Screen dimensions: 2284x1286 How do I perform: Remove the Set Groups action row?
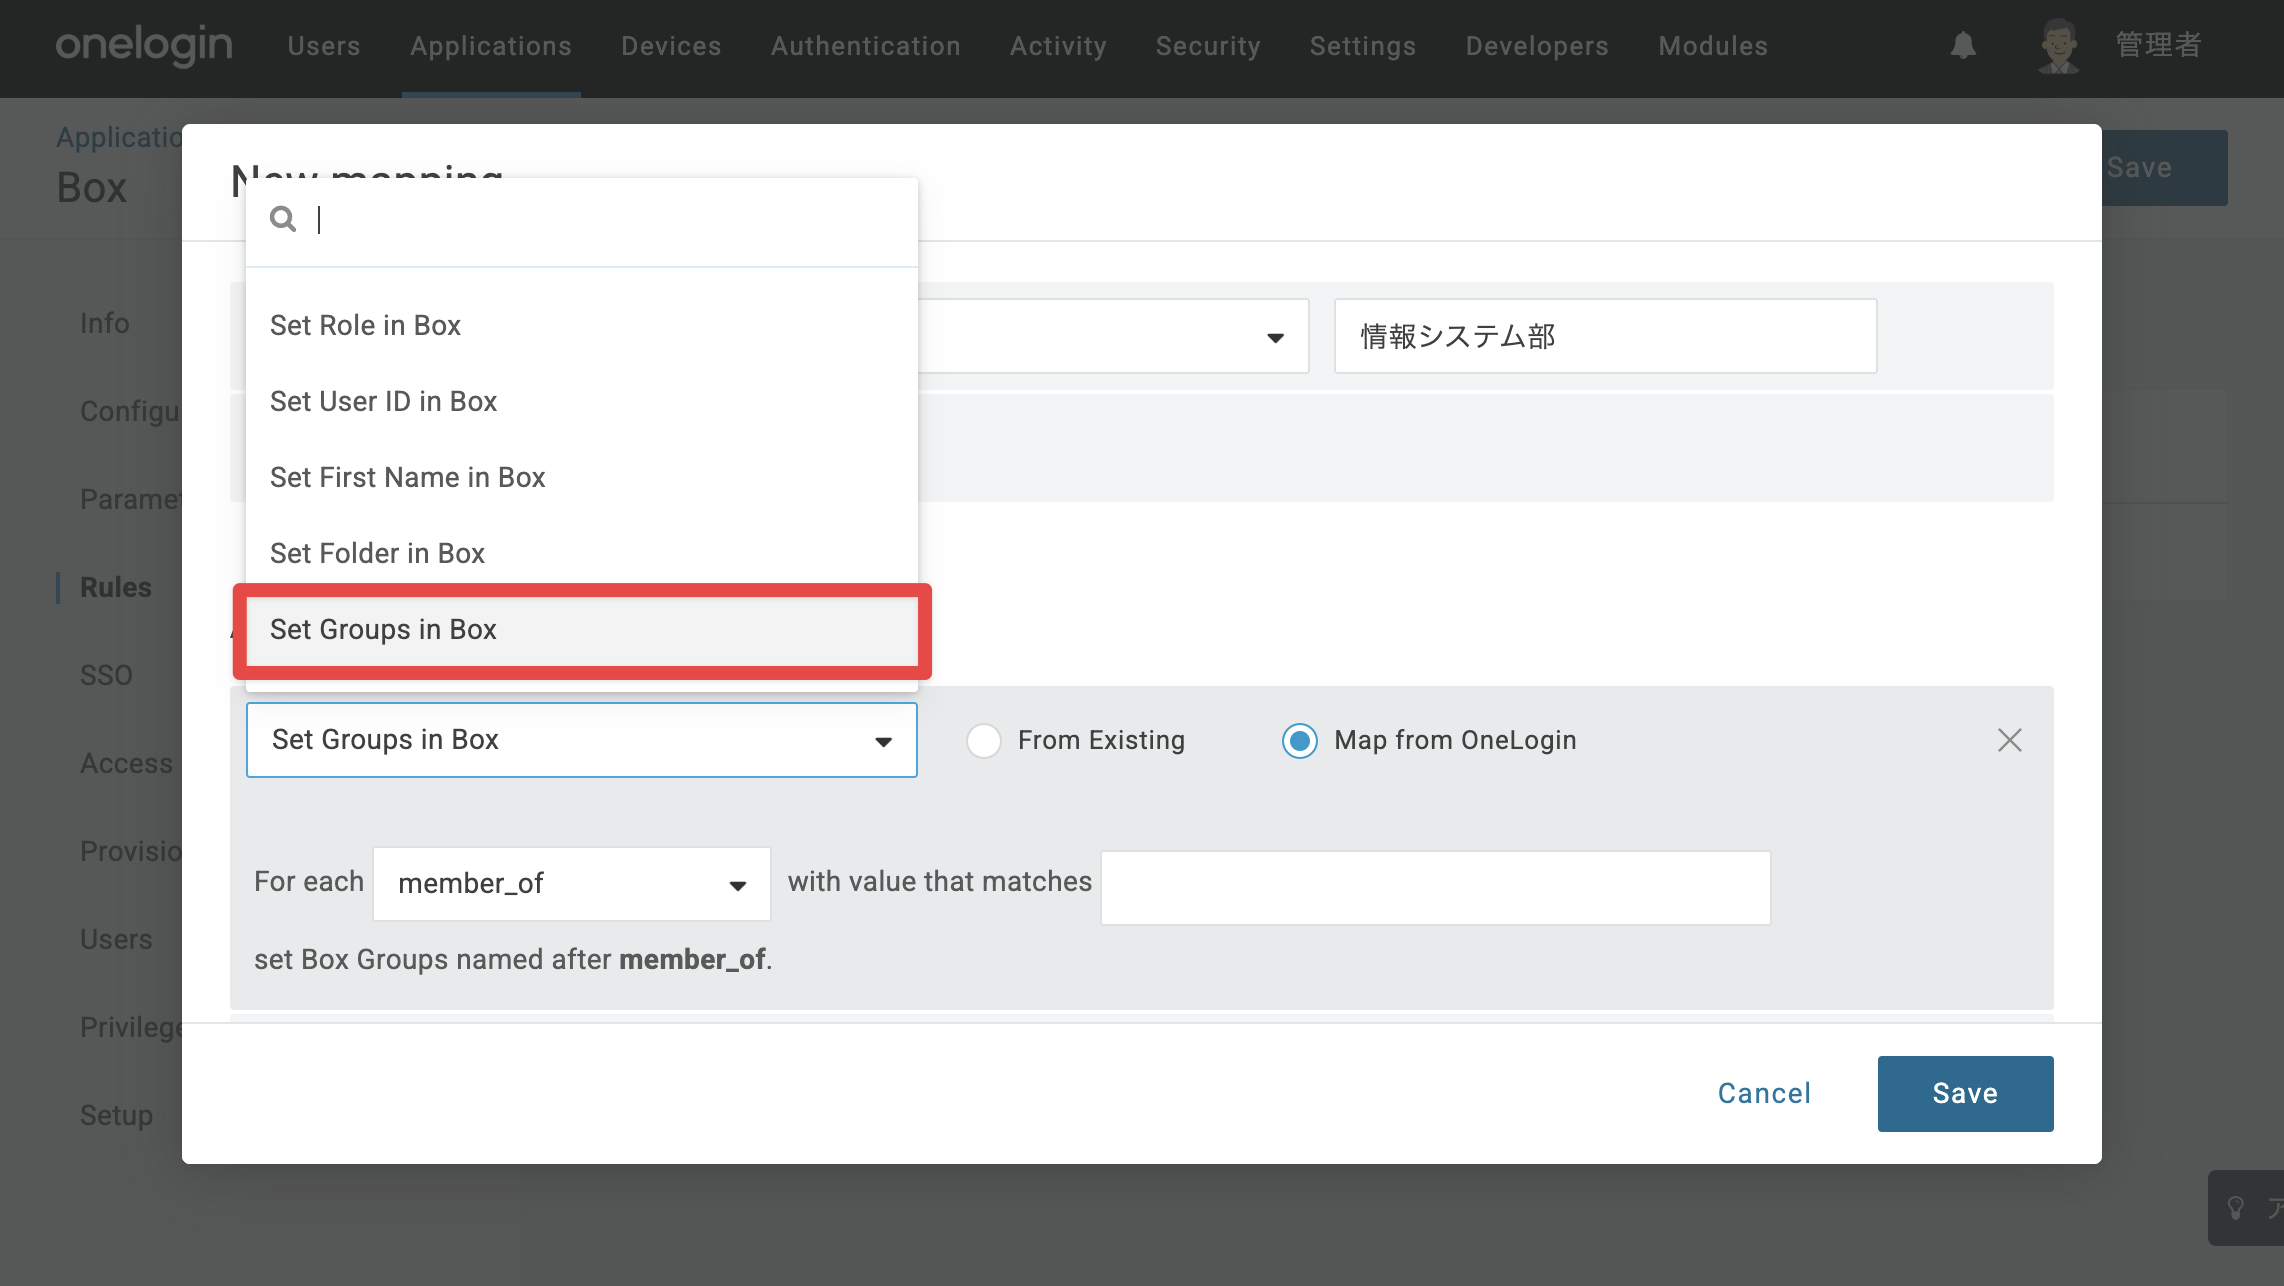tap(2009, 740)
